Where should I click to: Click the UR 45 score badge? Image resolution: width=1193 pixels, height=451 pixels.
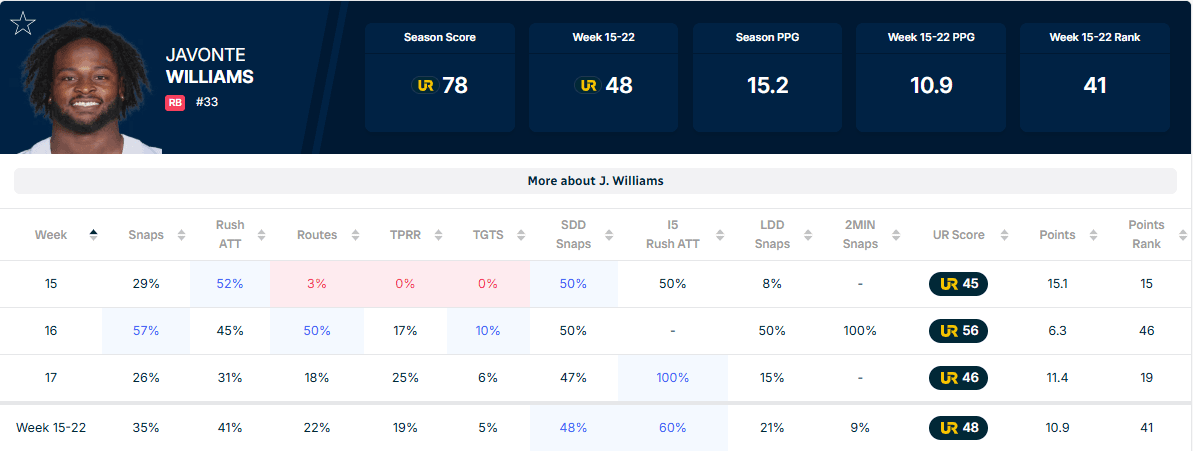pos(958,284)
